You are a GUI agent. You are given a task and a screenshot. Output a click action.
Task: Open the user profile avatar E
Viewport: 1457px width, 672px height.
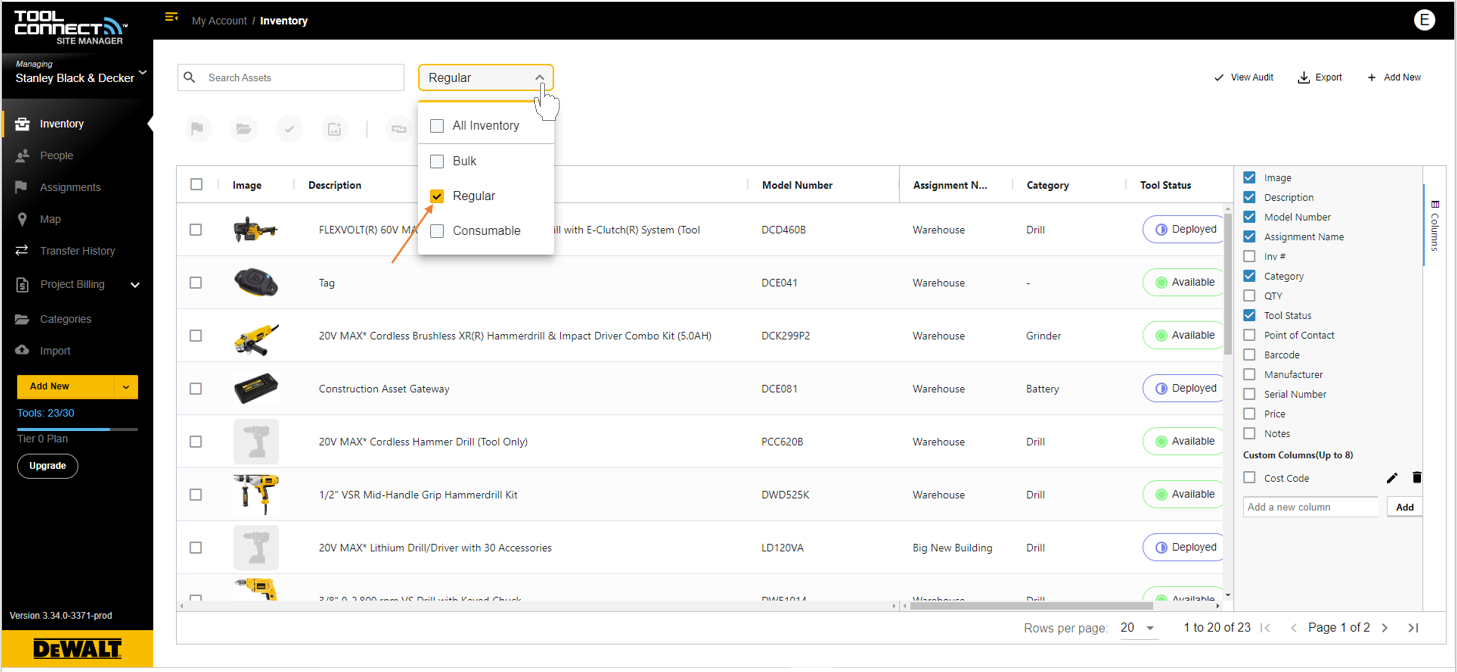(x=1424, y=20)
